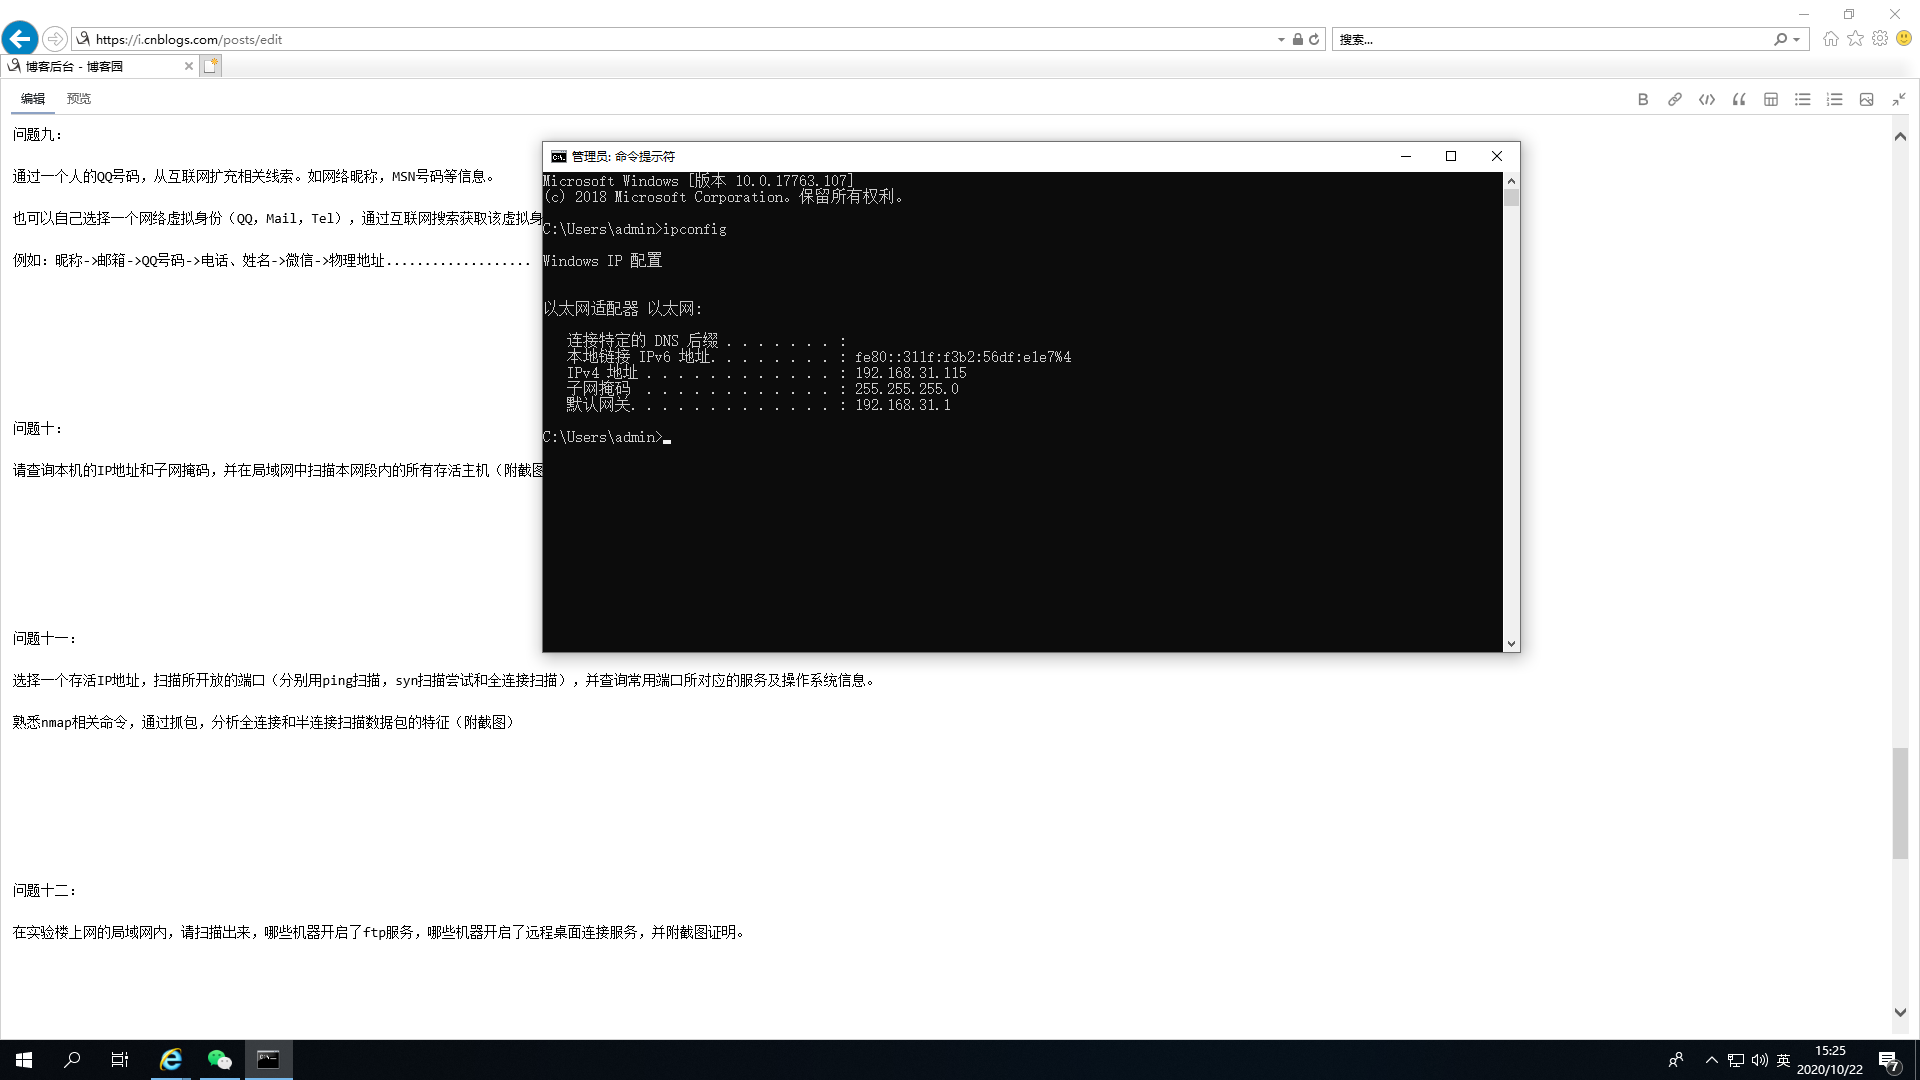Create a numbered list

click(1835, 99)
